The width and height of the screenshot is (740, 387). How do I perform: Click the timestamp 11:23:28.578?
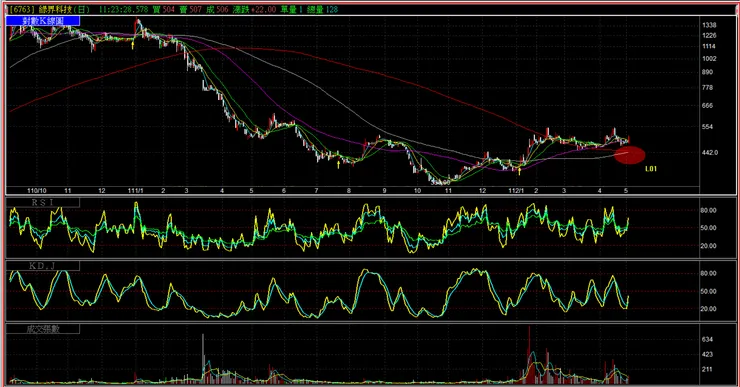tap(123, 9)
